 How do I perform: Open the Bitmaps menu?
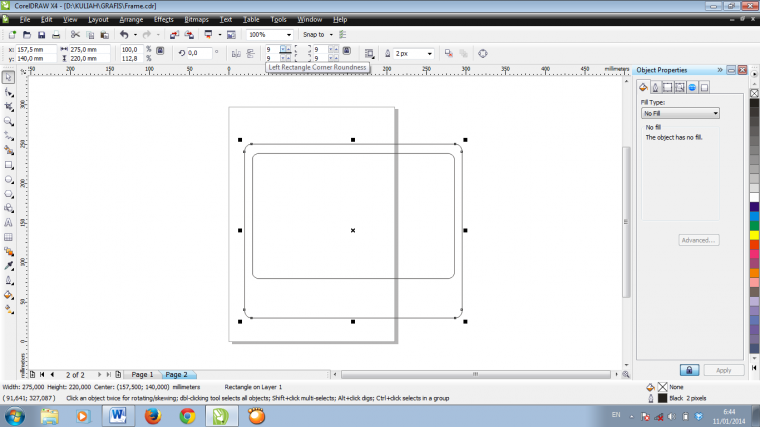click(x=196, y=20)
